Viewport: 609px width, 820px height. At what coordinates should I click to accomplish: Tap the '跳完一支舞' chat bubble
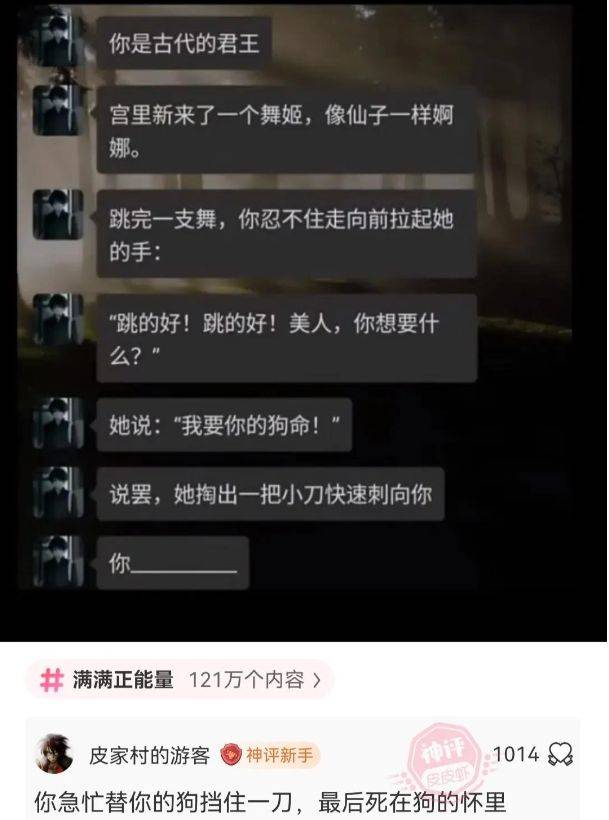286,234
